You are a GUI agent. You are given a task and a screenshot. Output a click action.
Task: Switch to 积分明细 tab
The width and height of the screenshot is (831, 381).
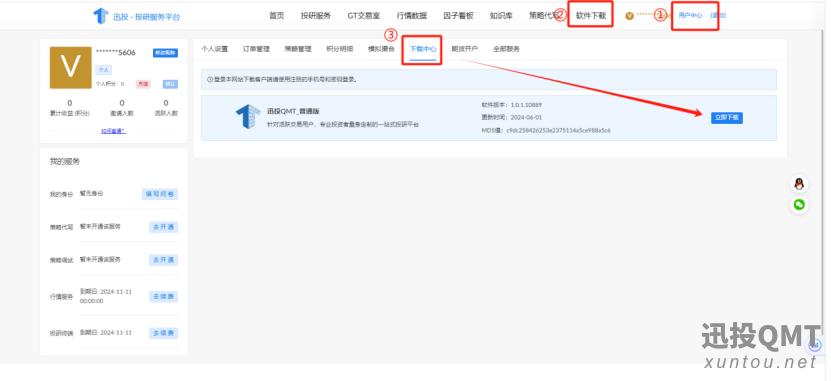tap(340, 49)
